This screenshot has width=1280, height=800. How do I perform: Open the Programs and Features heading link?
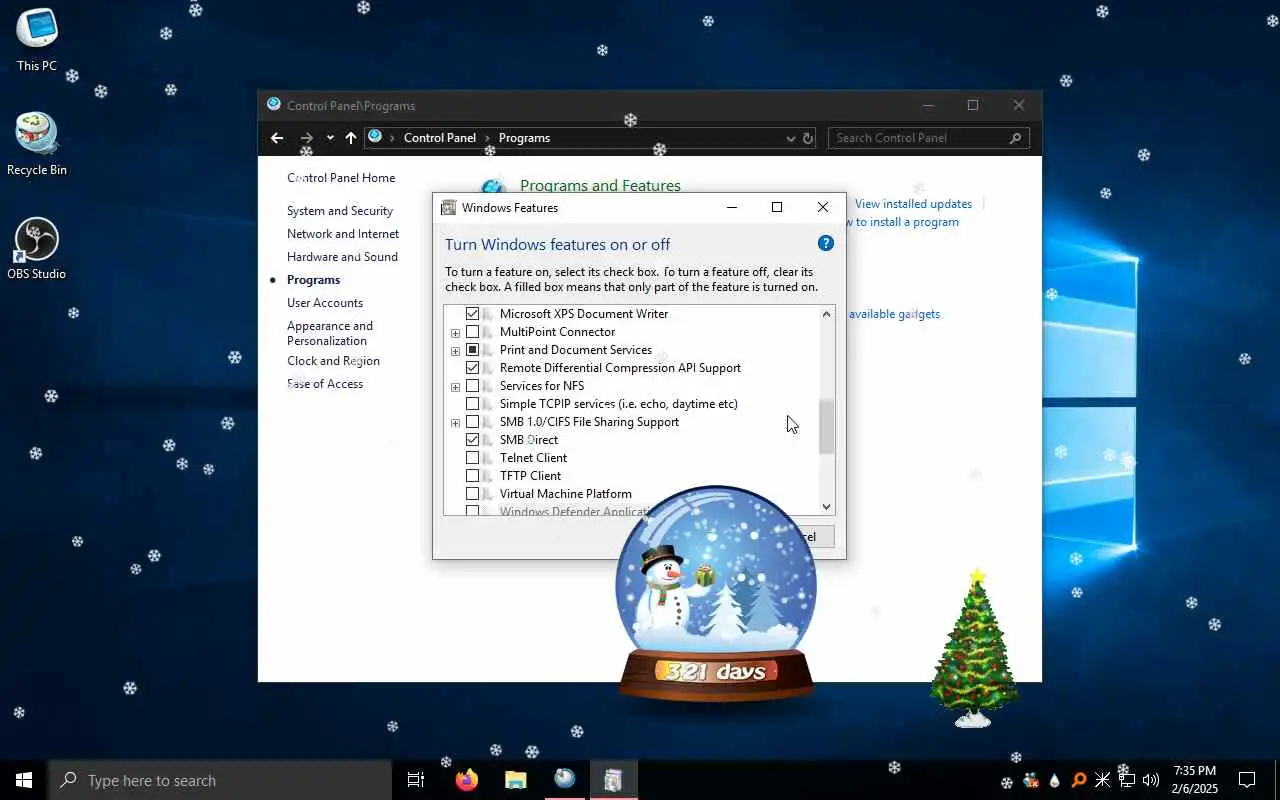[600, 185]
